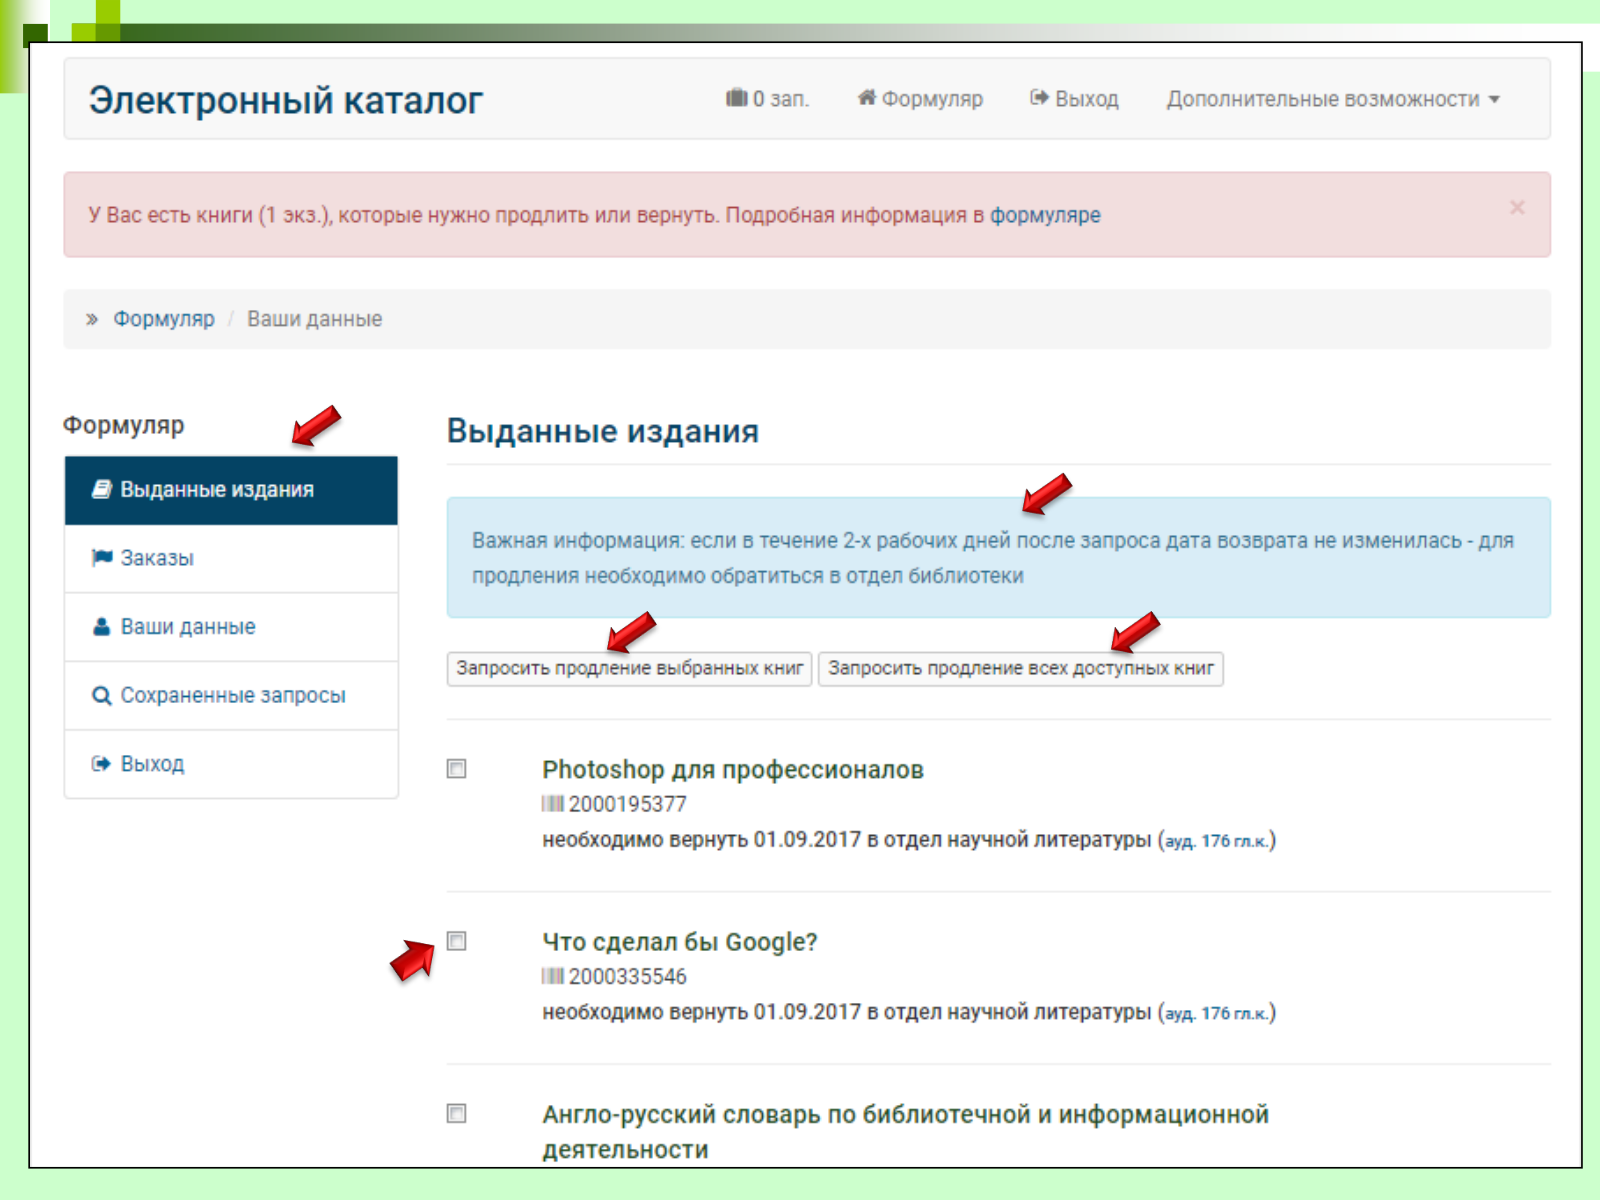Dismiss the pink warning alert with X
The height and width of the screenshot is (1200, 1600).
pyautogui.click(x=1517, y=207)
